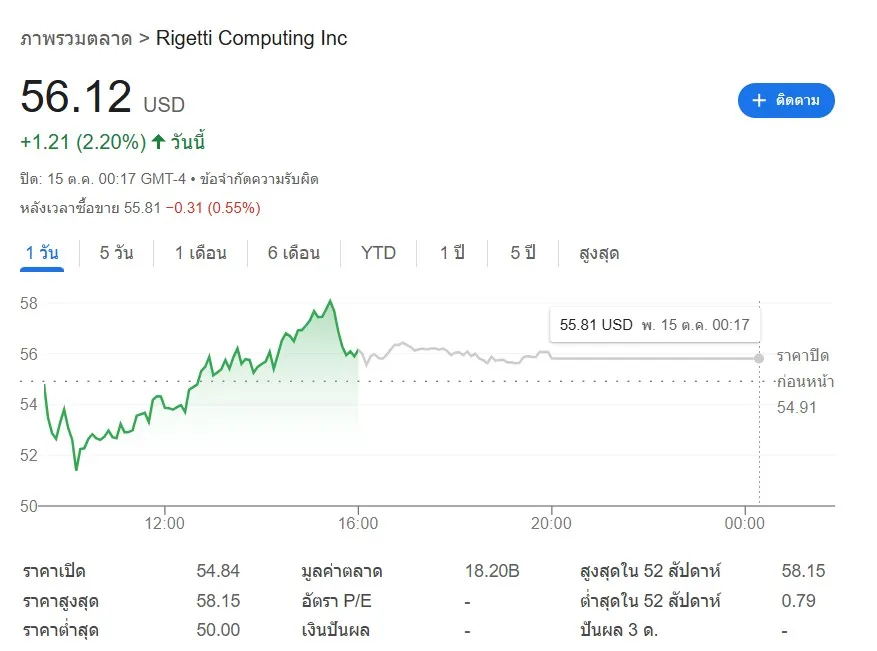
Task: Click the Rigetti Computing Inc title
Action: pyautogui.click(x=252, y=39)
